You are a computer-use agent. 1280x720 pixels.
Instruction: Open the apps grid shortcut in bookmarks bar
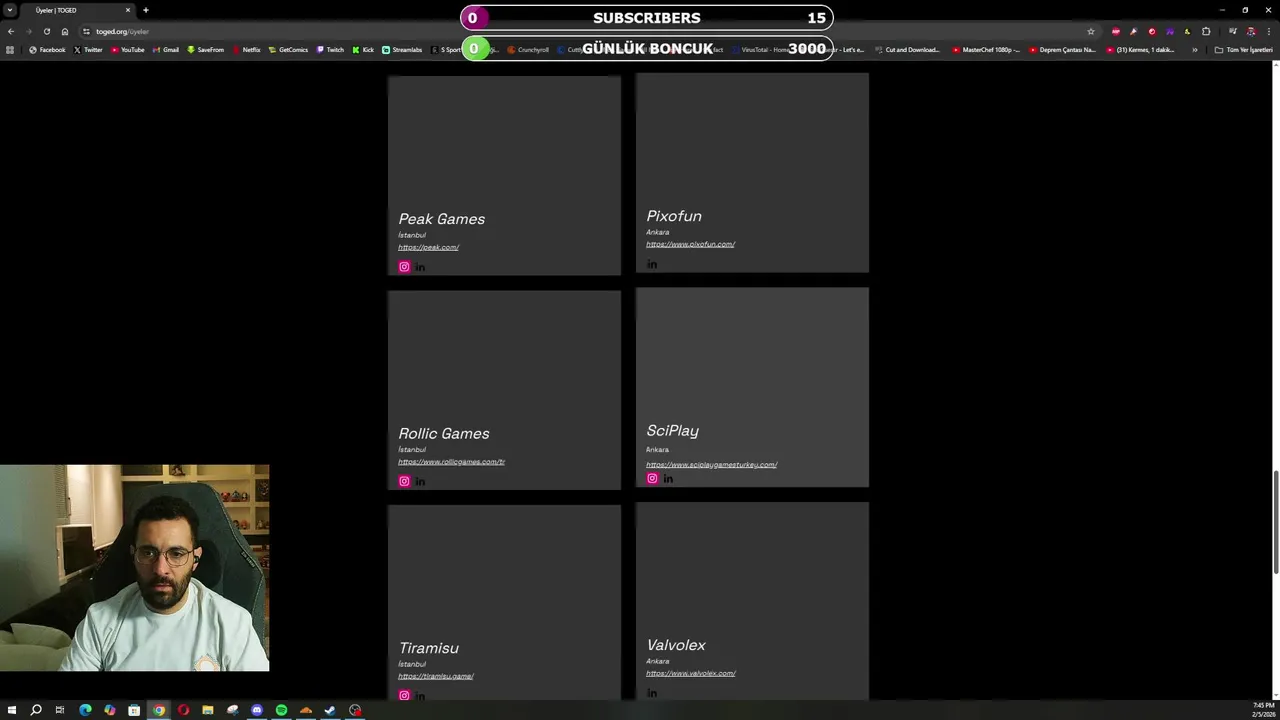[x=10, y=50]
